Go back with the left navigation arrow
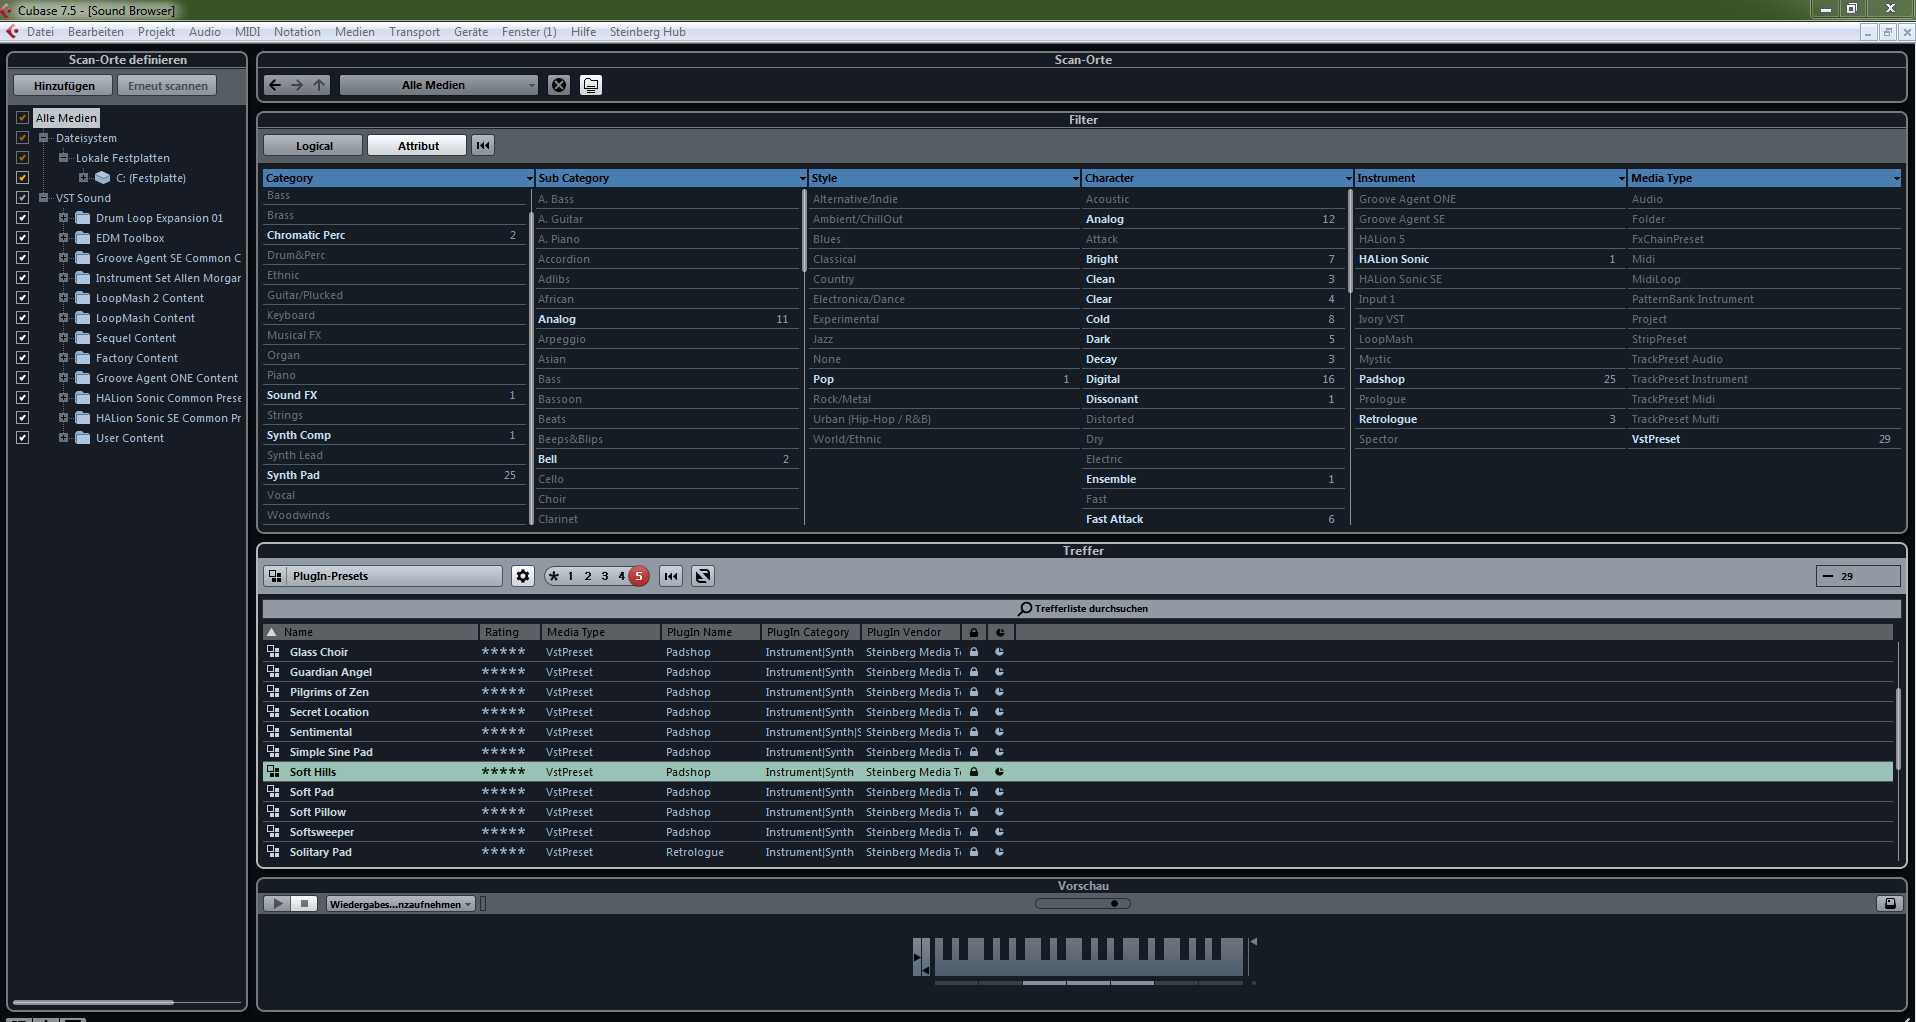The height and width of the screenshot is (1022, 1916). (x=275, y=85)
